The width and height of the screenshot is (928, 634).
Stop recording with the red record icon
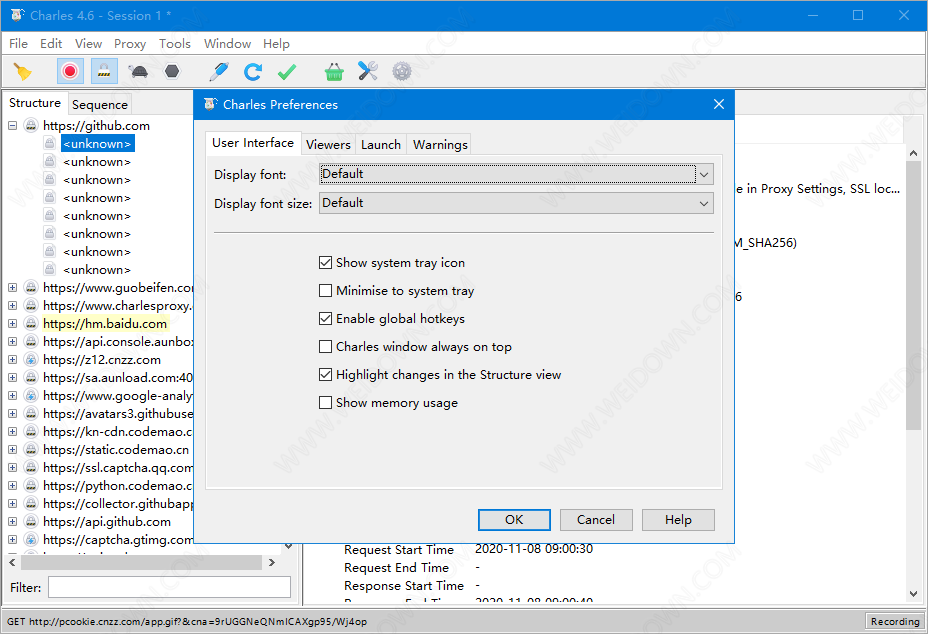(70, 72)
